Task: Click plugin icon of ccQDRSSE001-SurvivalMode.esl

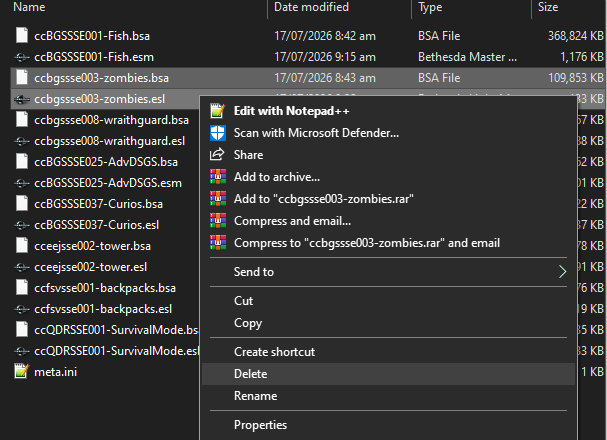Action: [x=22, y=351]
